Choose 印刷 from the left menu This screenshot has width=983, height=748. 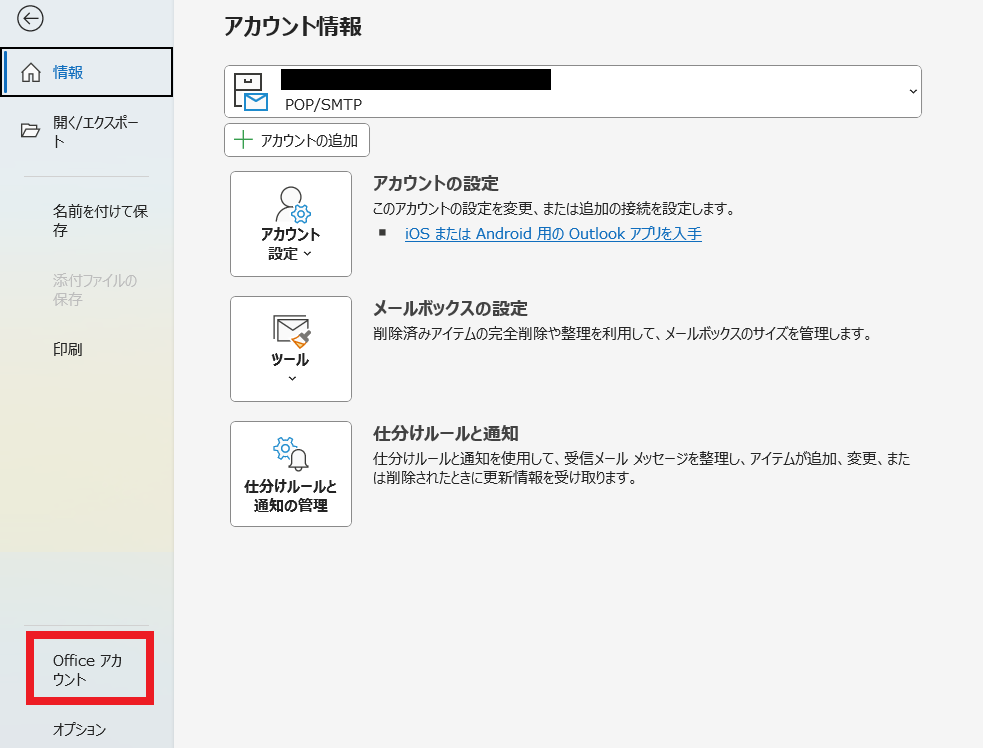tap(67, 349)
